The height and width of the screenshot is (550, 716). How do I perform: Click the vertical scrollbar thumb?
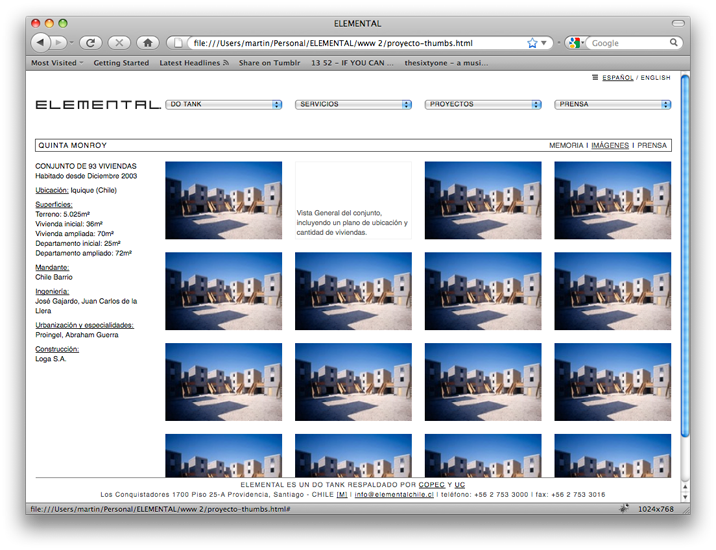tap(685, 256)
